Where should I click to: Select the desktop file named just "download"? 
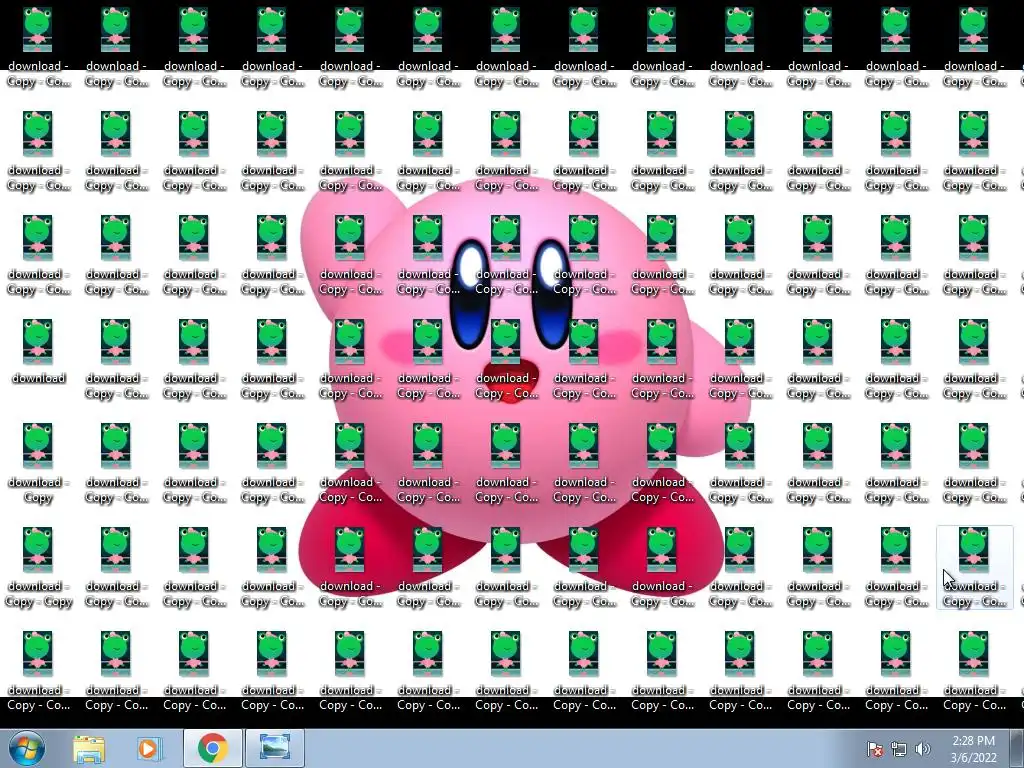point(38,352)
